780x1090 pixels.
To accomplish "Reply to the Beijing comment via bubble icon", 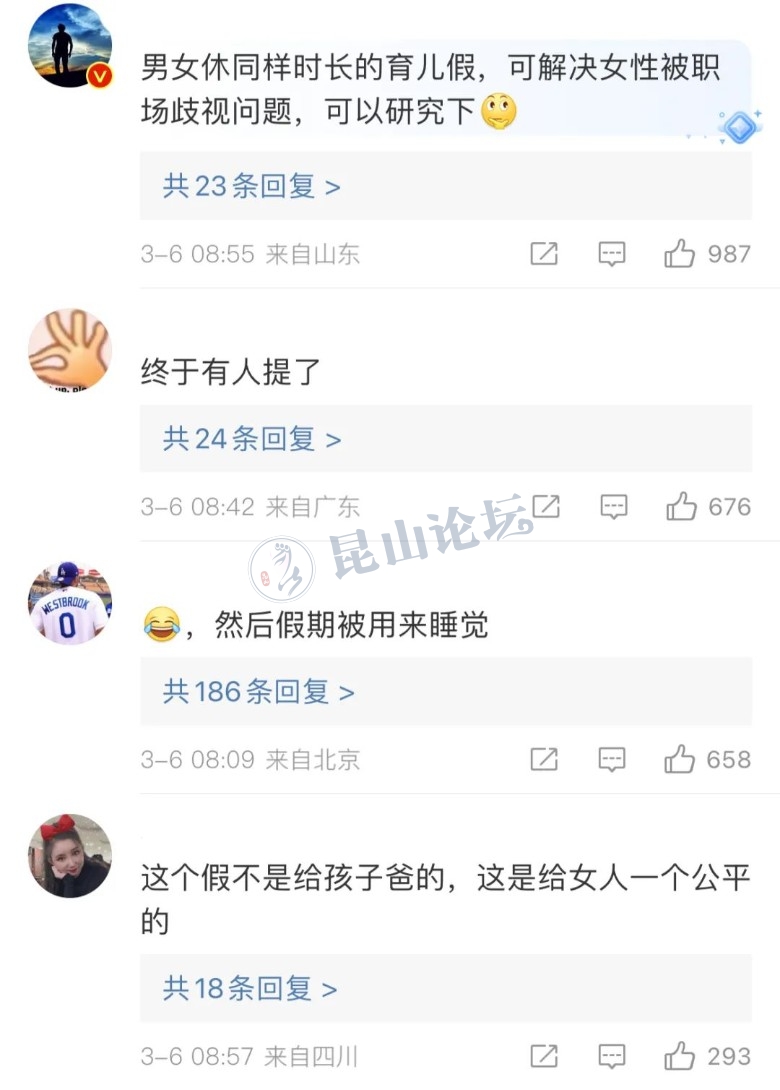I will (x=612, y=759).
